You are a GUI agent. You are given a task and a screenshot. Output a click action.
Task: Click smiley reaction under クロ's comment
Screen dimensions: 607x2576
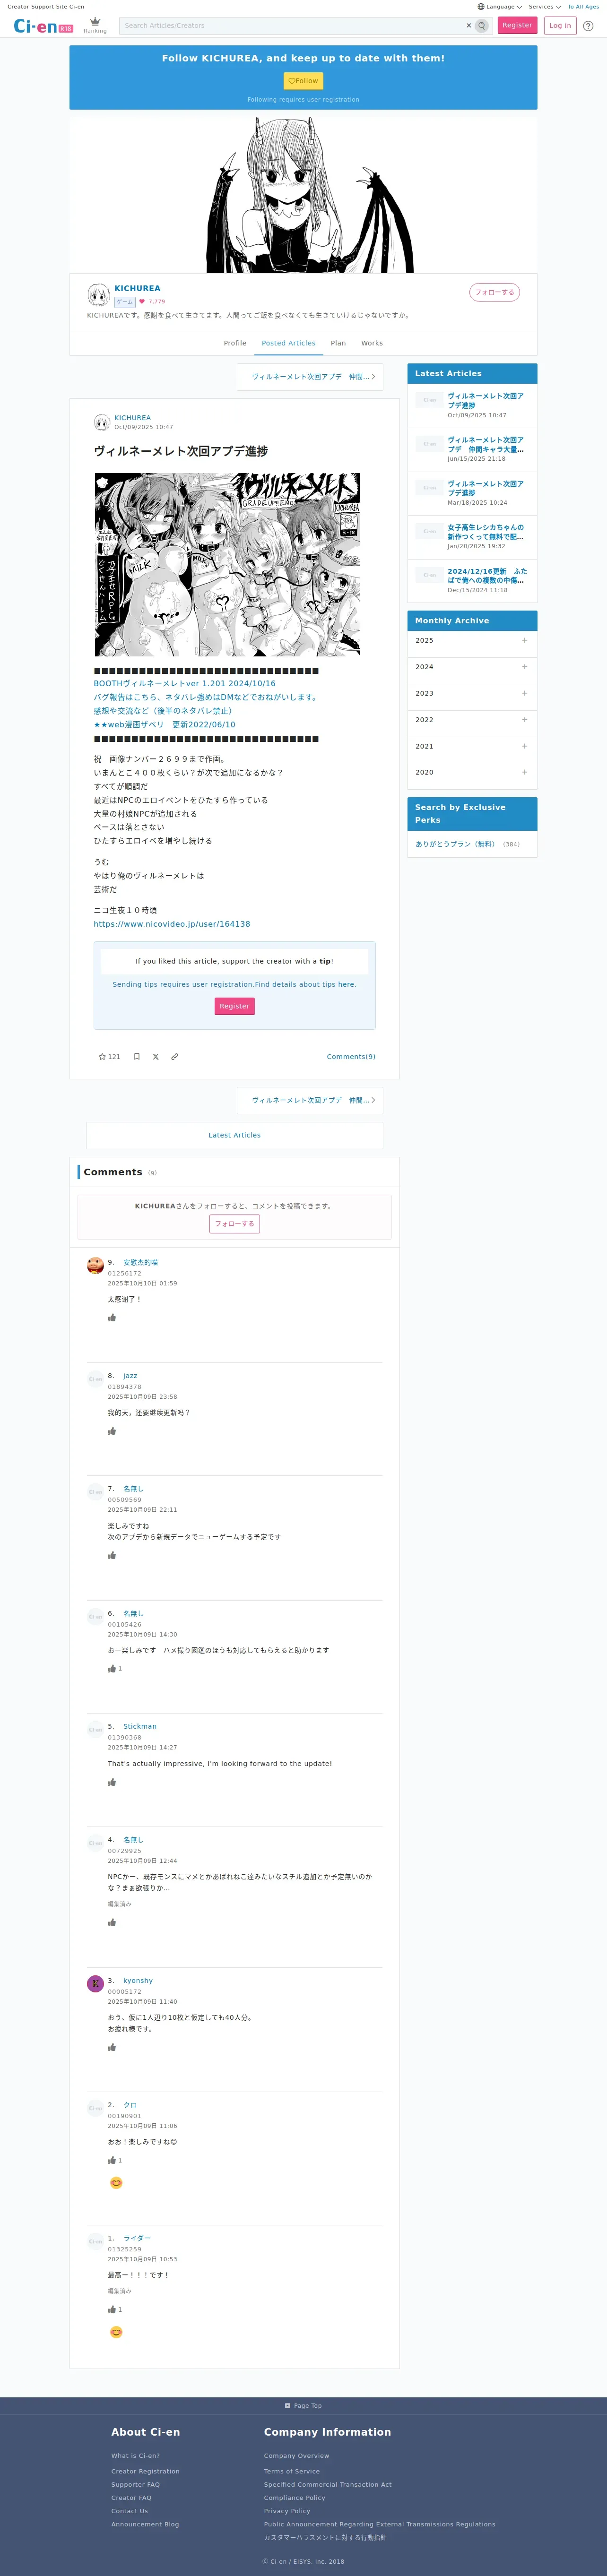coord(116,2182)
